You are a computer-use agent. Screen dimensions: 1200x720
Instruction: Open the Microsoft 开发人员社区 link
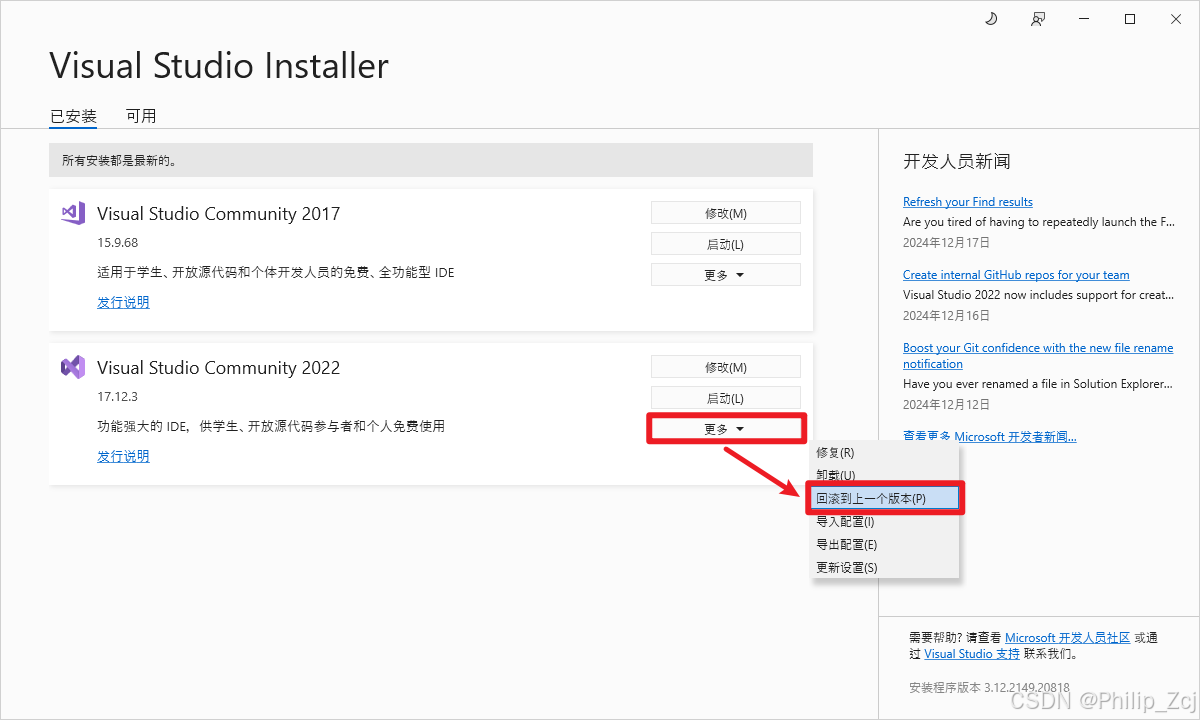[1068, 637]
